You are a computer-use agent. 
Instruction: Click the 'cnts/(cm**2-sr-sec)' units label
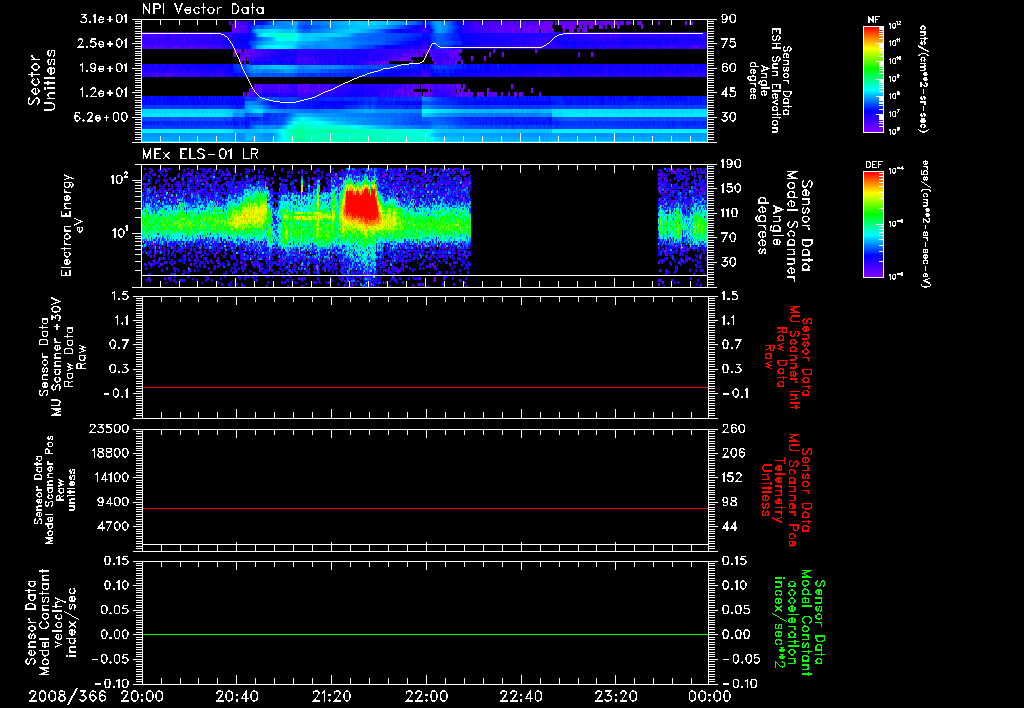[923, 79]
